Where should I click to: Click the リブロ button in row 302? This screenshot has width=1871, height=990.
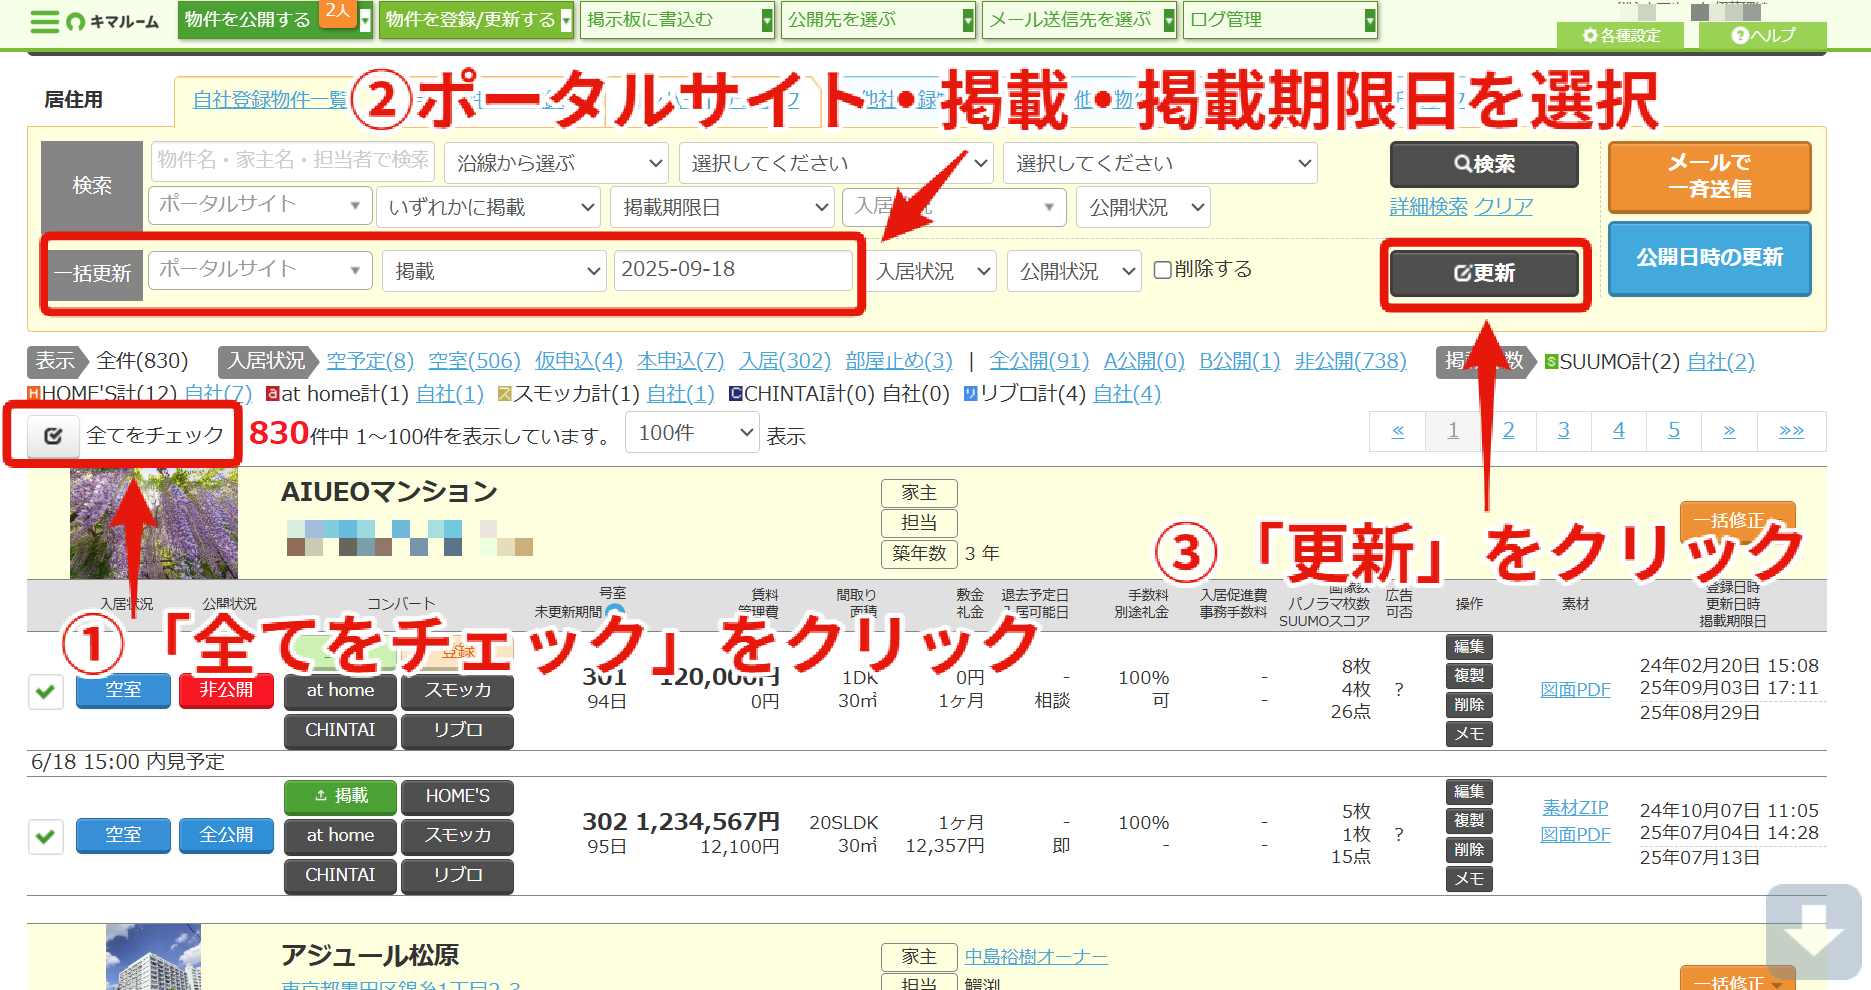pos(457,875)
